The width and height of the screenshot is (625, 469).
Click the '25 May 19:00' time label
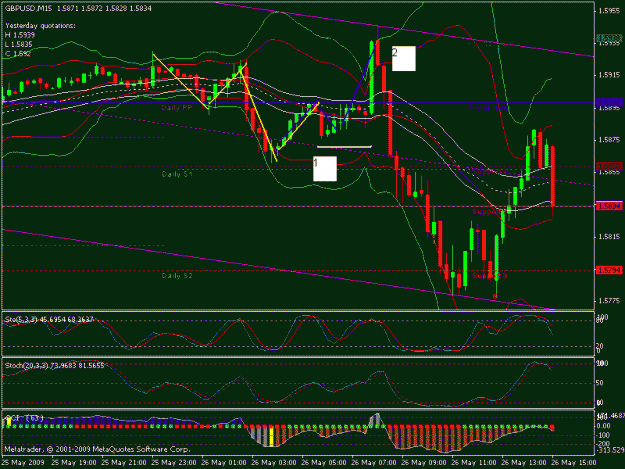click(x=74, y=463)
